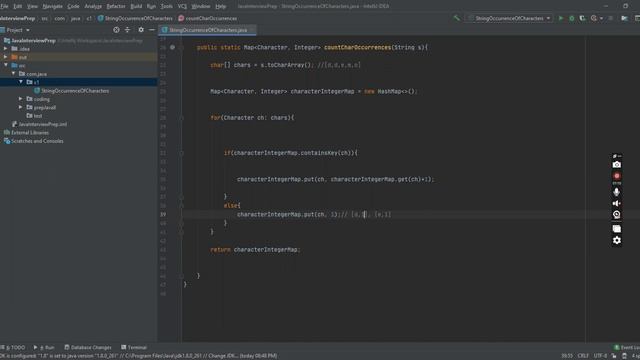Open the VCS menu
The width and height of the screenshot is (640, 360).
coord(182,6)
